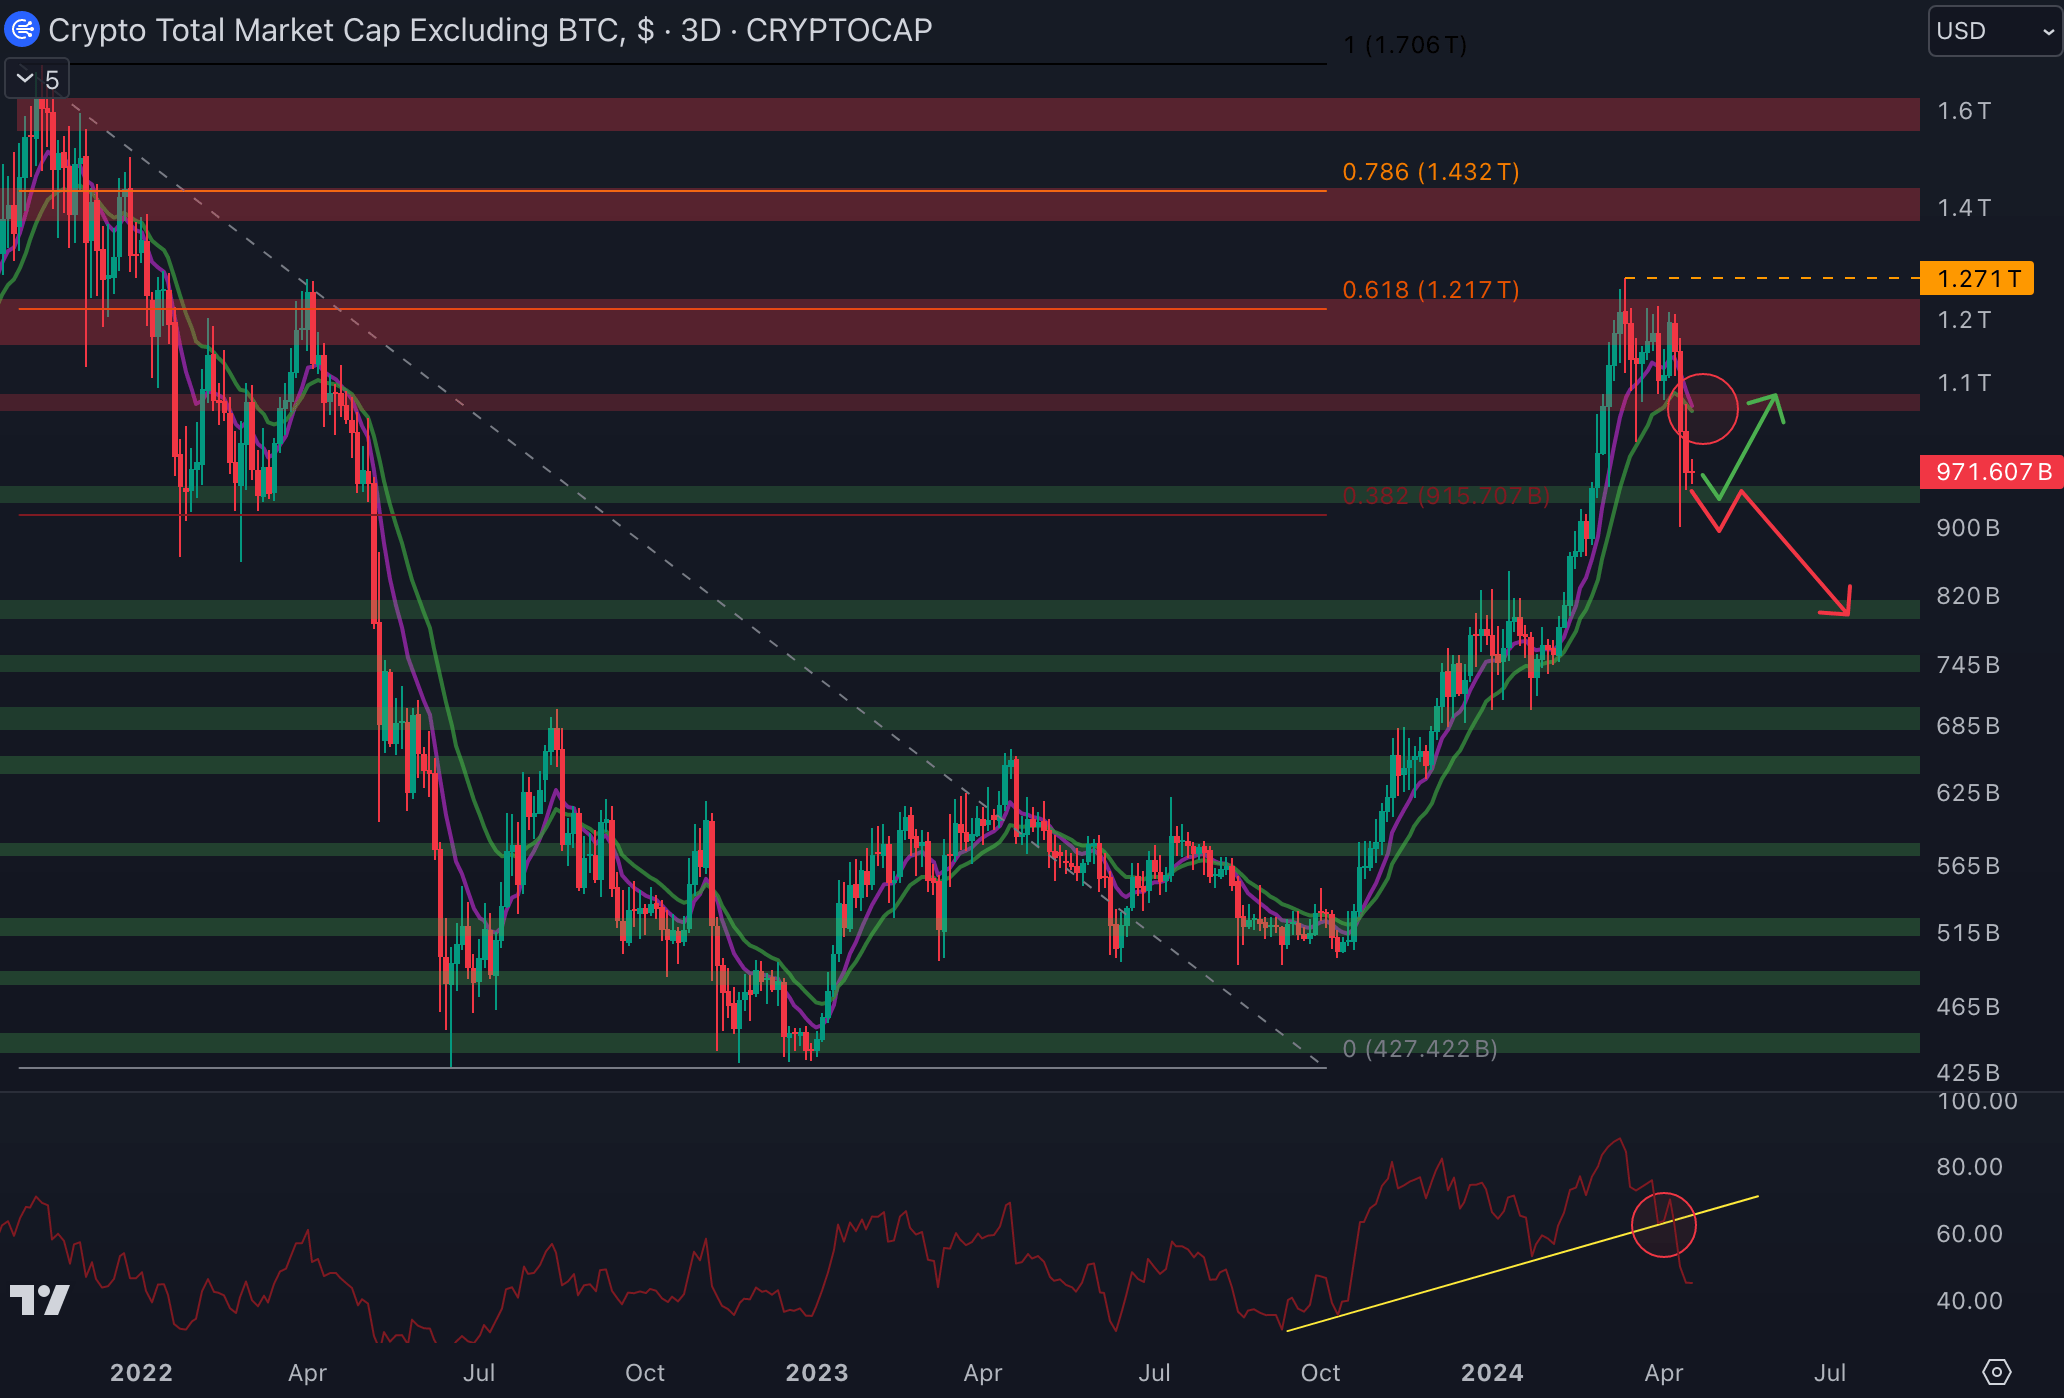This screenshot has width=2064, height=1398.
Task: Select the 1 (1.706 T) Fibonacci label
Action: pos(1405,45)
